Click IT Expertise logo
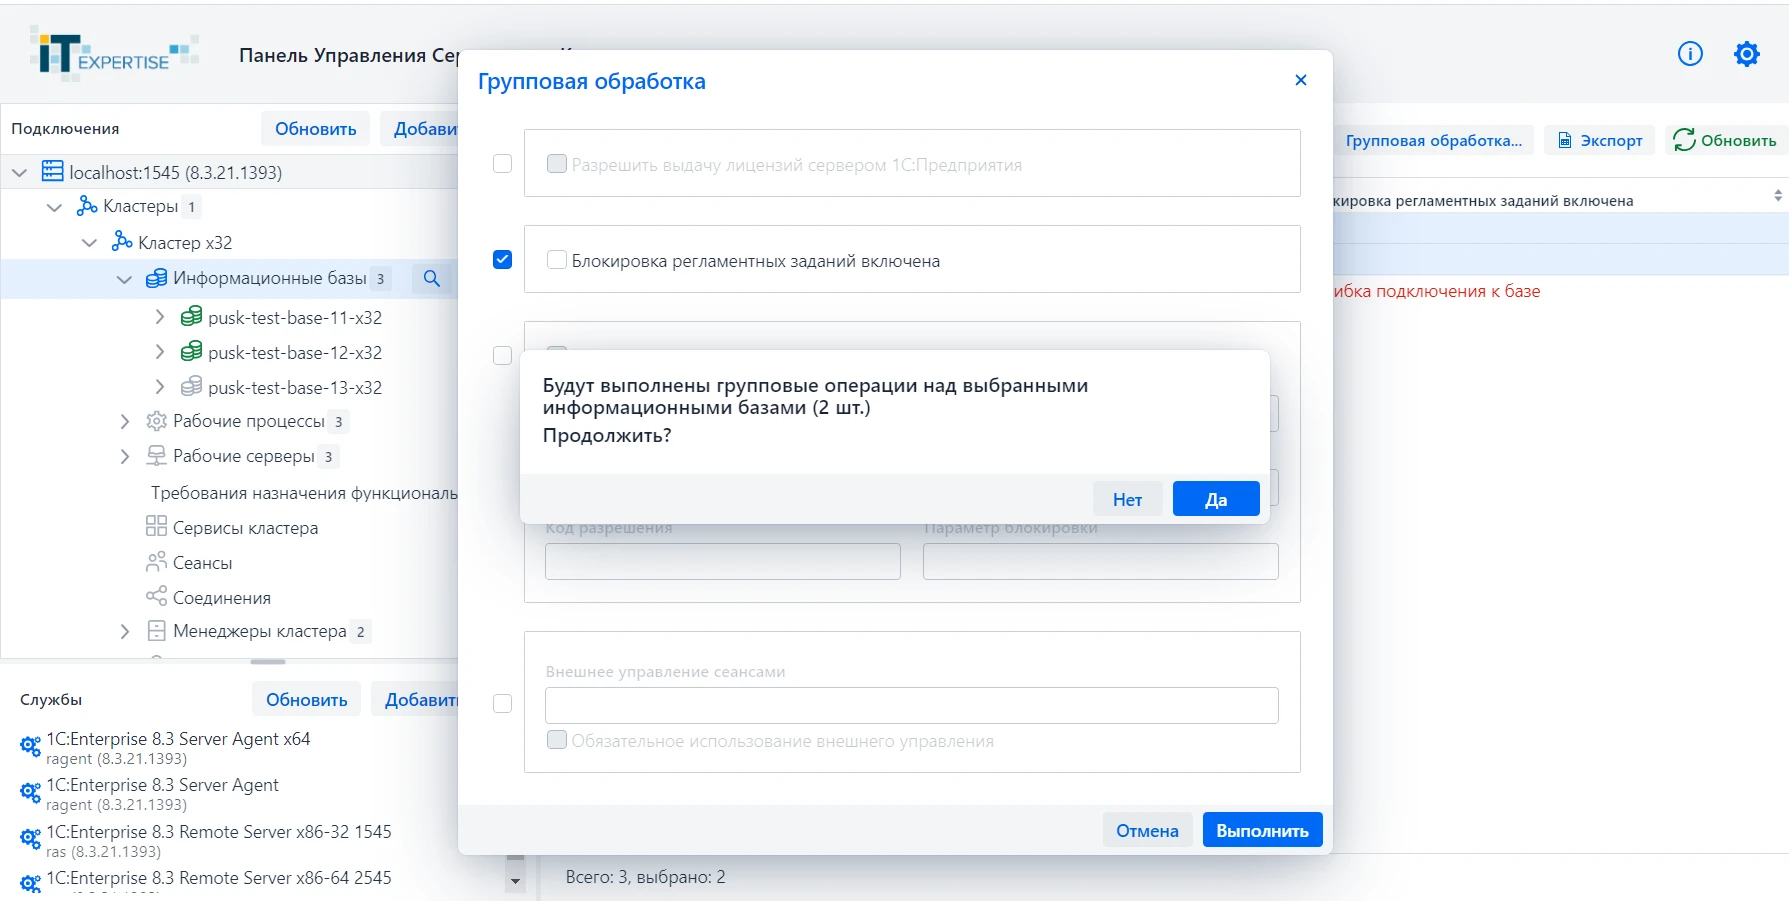 coord(114,53)
